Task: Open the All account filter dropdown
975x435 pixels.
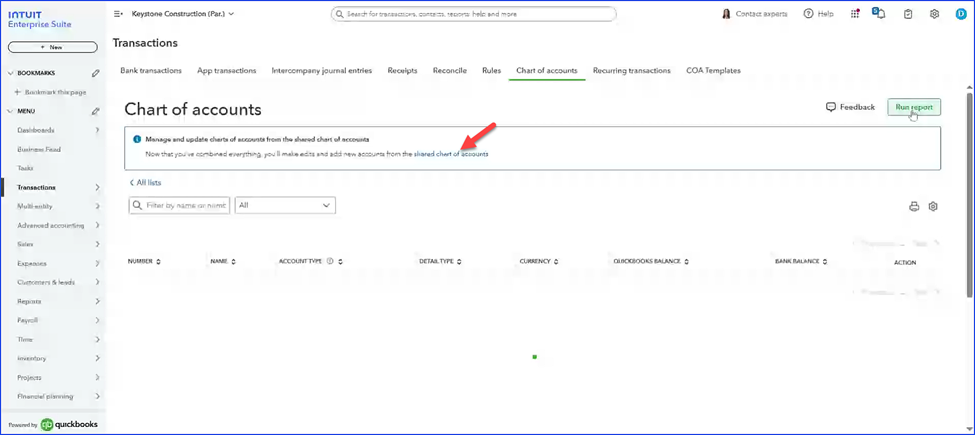Action: (x=285, y=206)
